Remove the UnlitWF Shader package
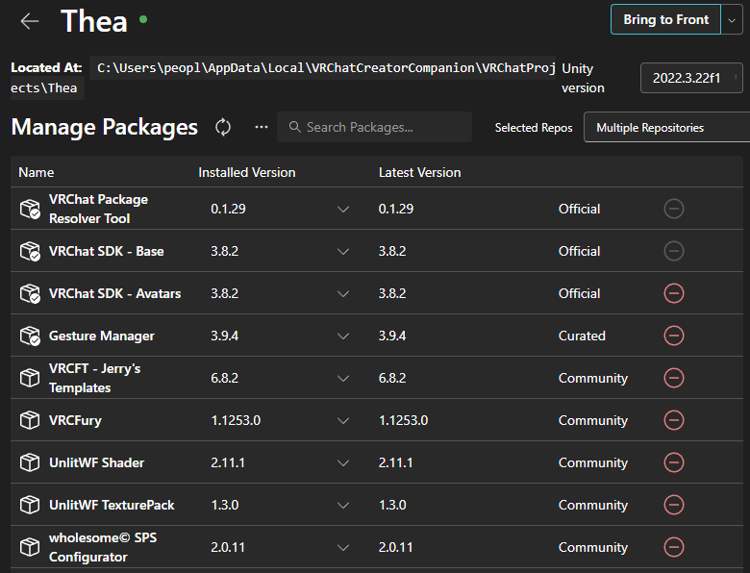This screenshot has width=750, height=573. 674,463
